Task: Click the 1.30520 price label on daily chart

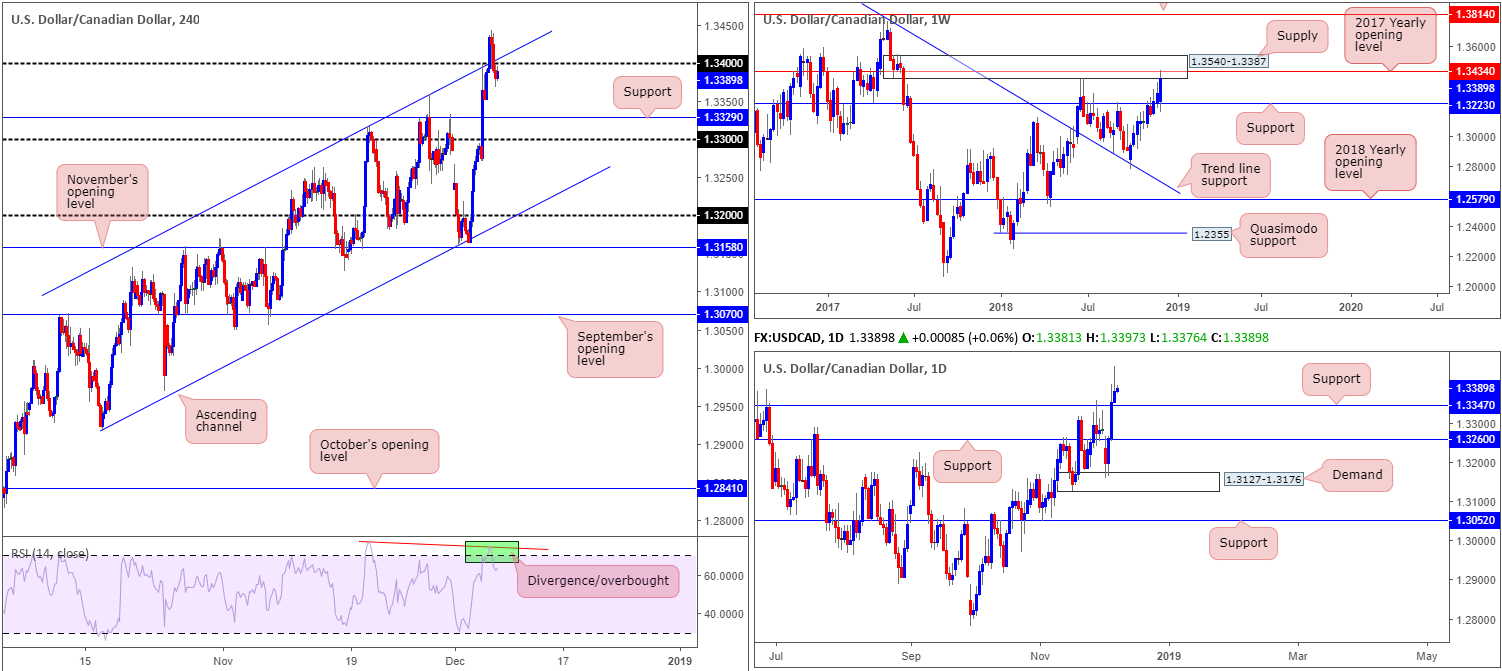Action: pos(1475,521)
